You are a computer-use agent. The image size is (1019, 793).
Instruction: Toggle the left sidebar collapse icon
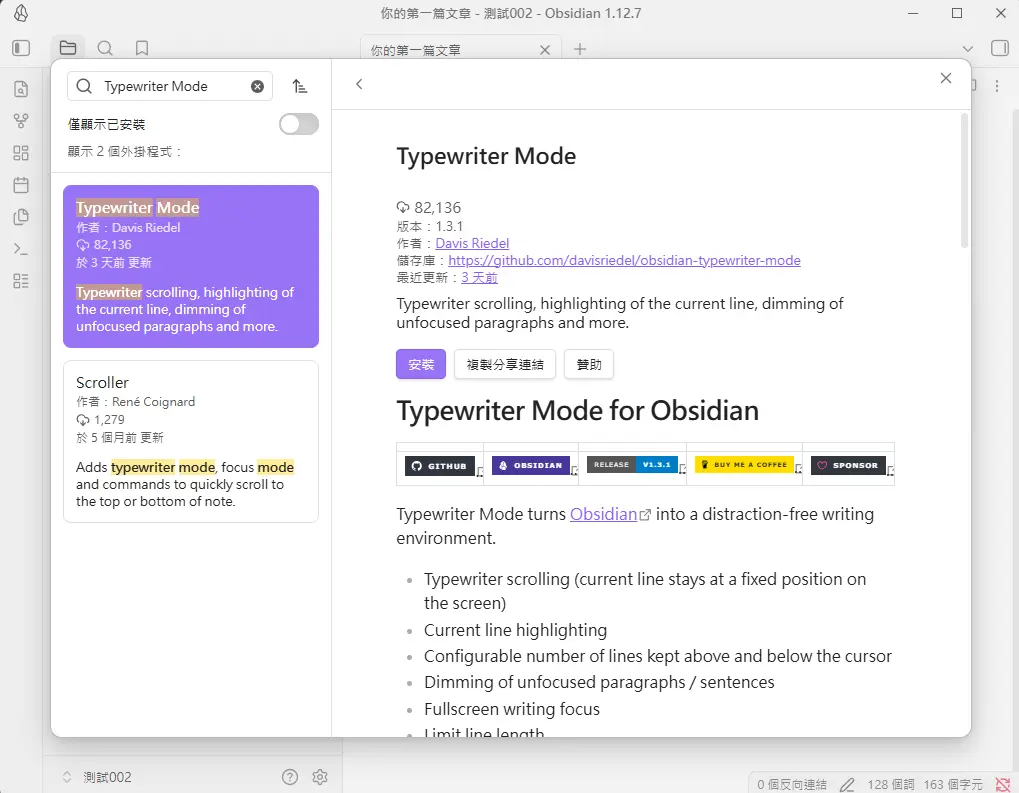point(21,48)
